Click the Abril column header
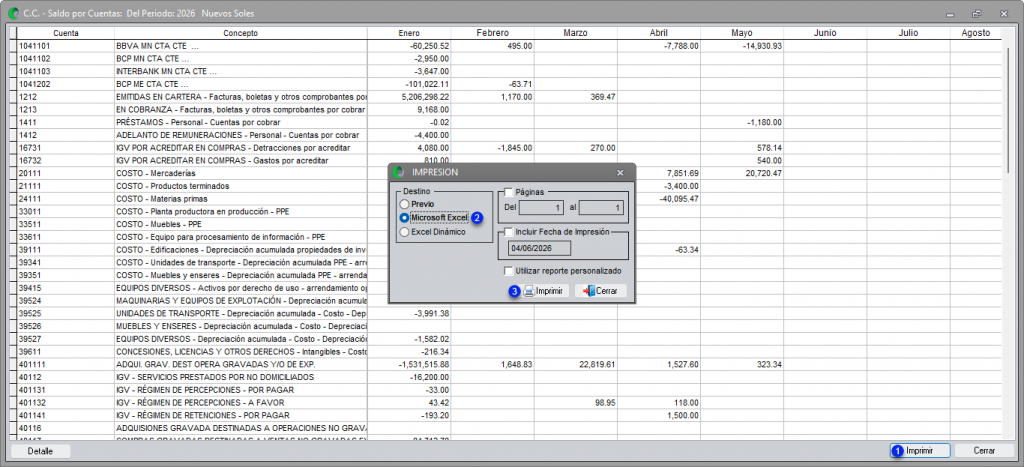1024x467 pixels. tap(659, 33)
